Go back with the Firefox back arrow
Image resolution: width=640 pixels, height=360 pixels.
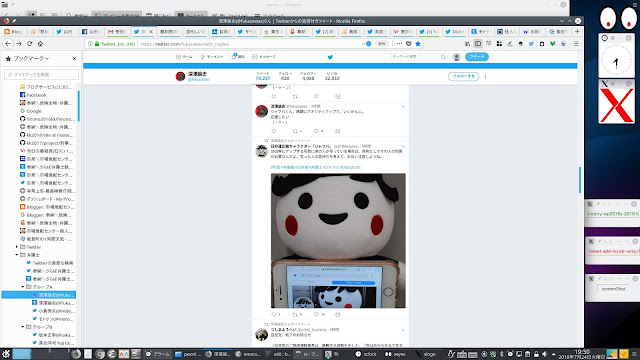[8, 44]
